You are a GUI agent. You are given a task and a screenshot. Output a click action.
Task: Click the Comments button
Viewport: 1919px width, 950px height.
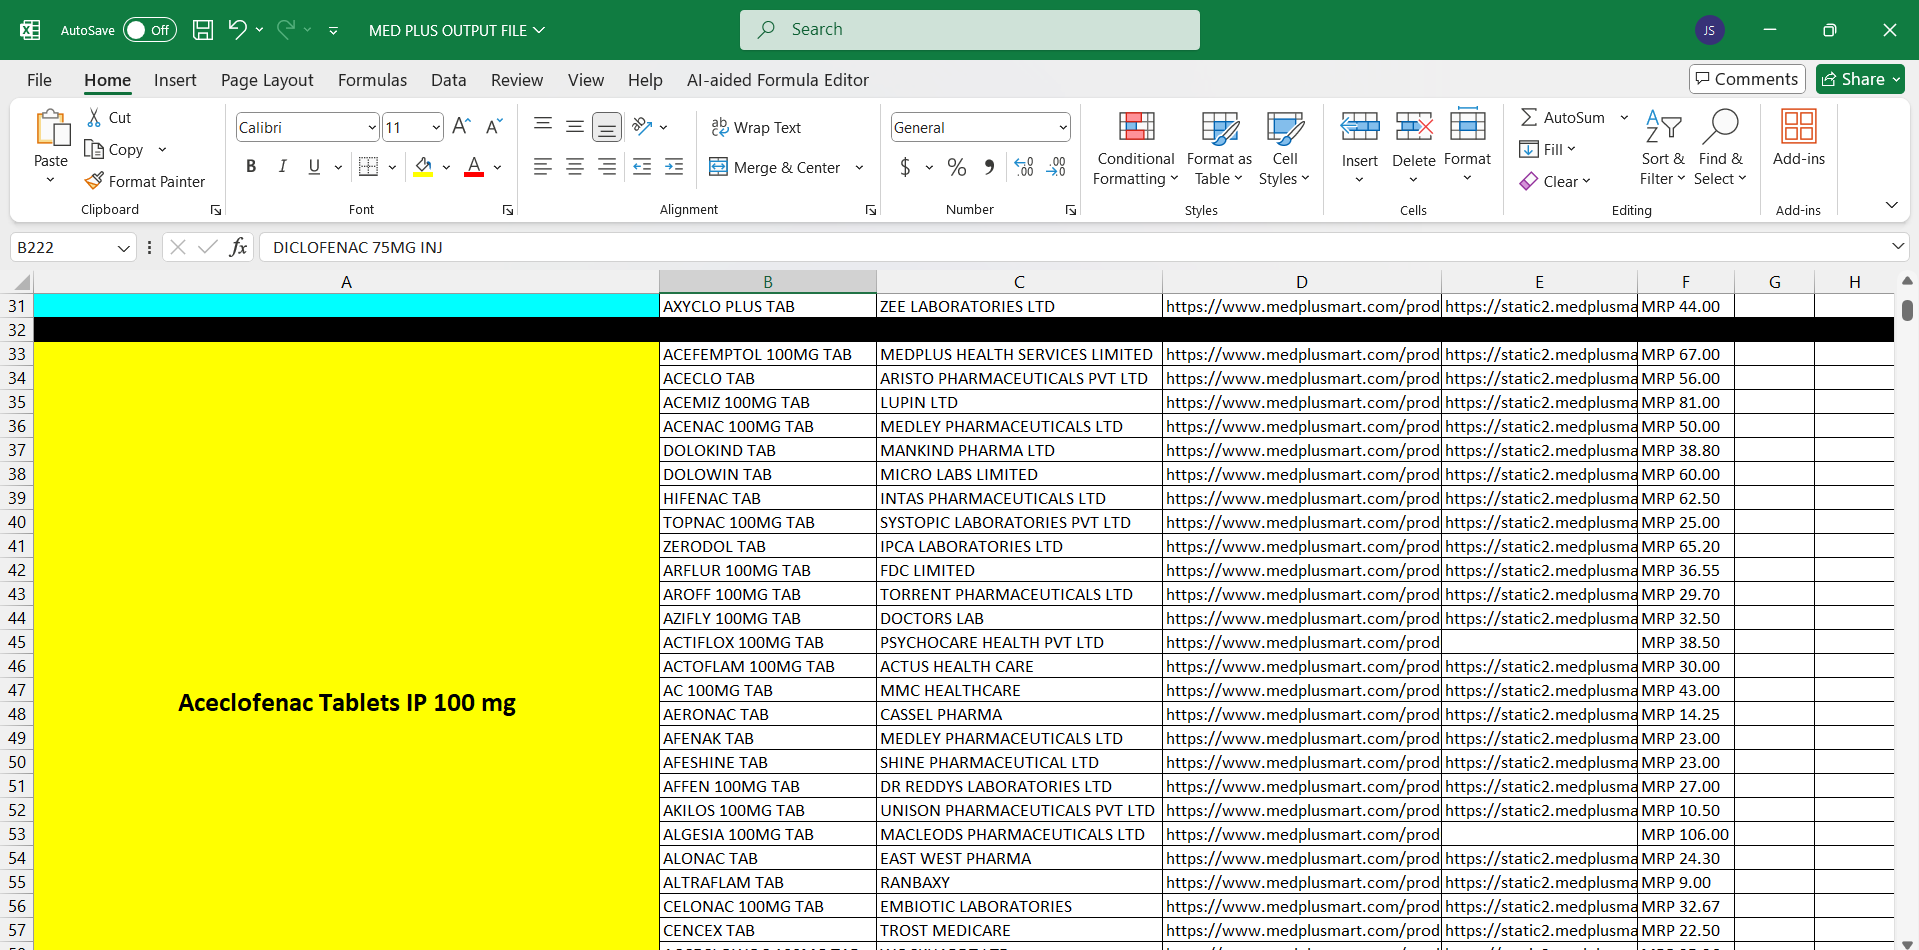[1746, 79]
